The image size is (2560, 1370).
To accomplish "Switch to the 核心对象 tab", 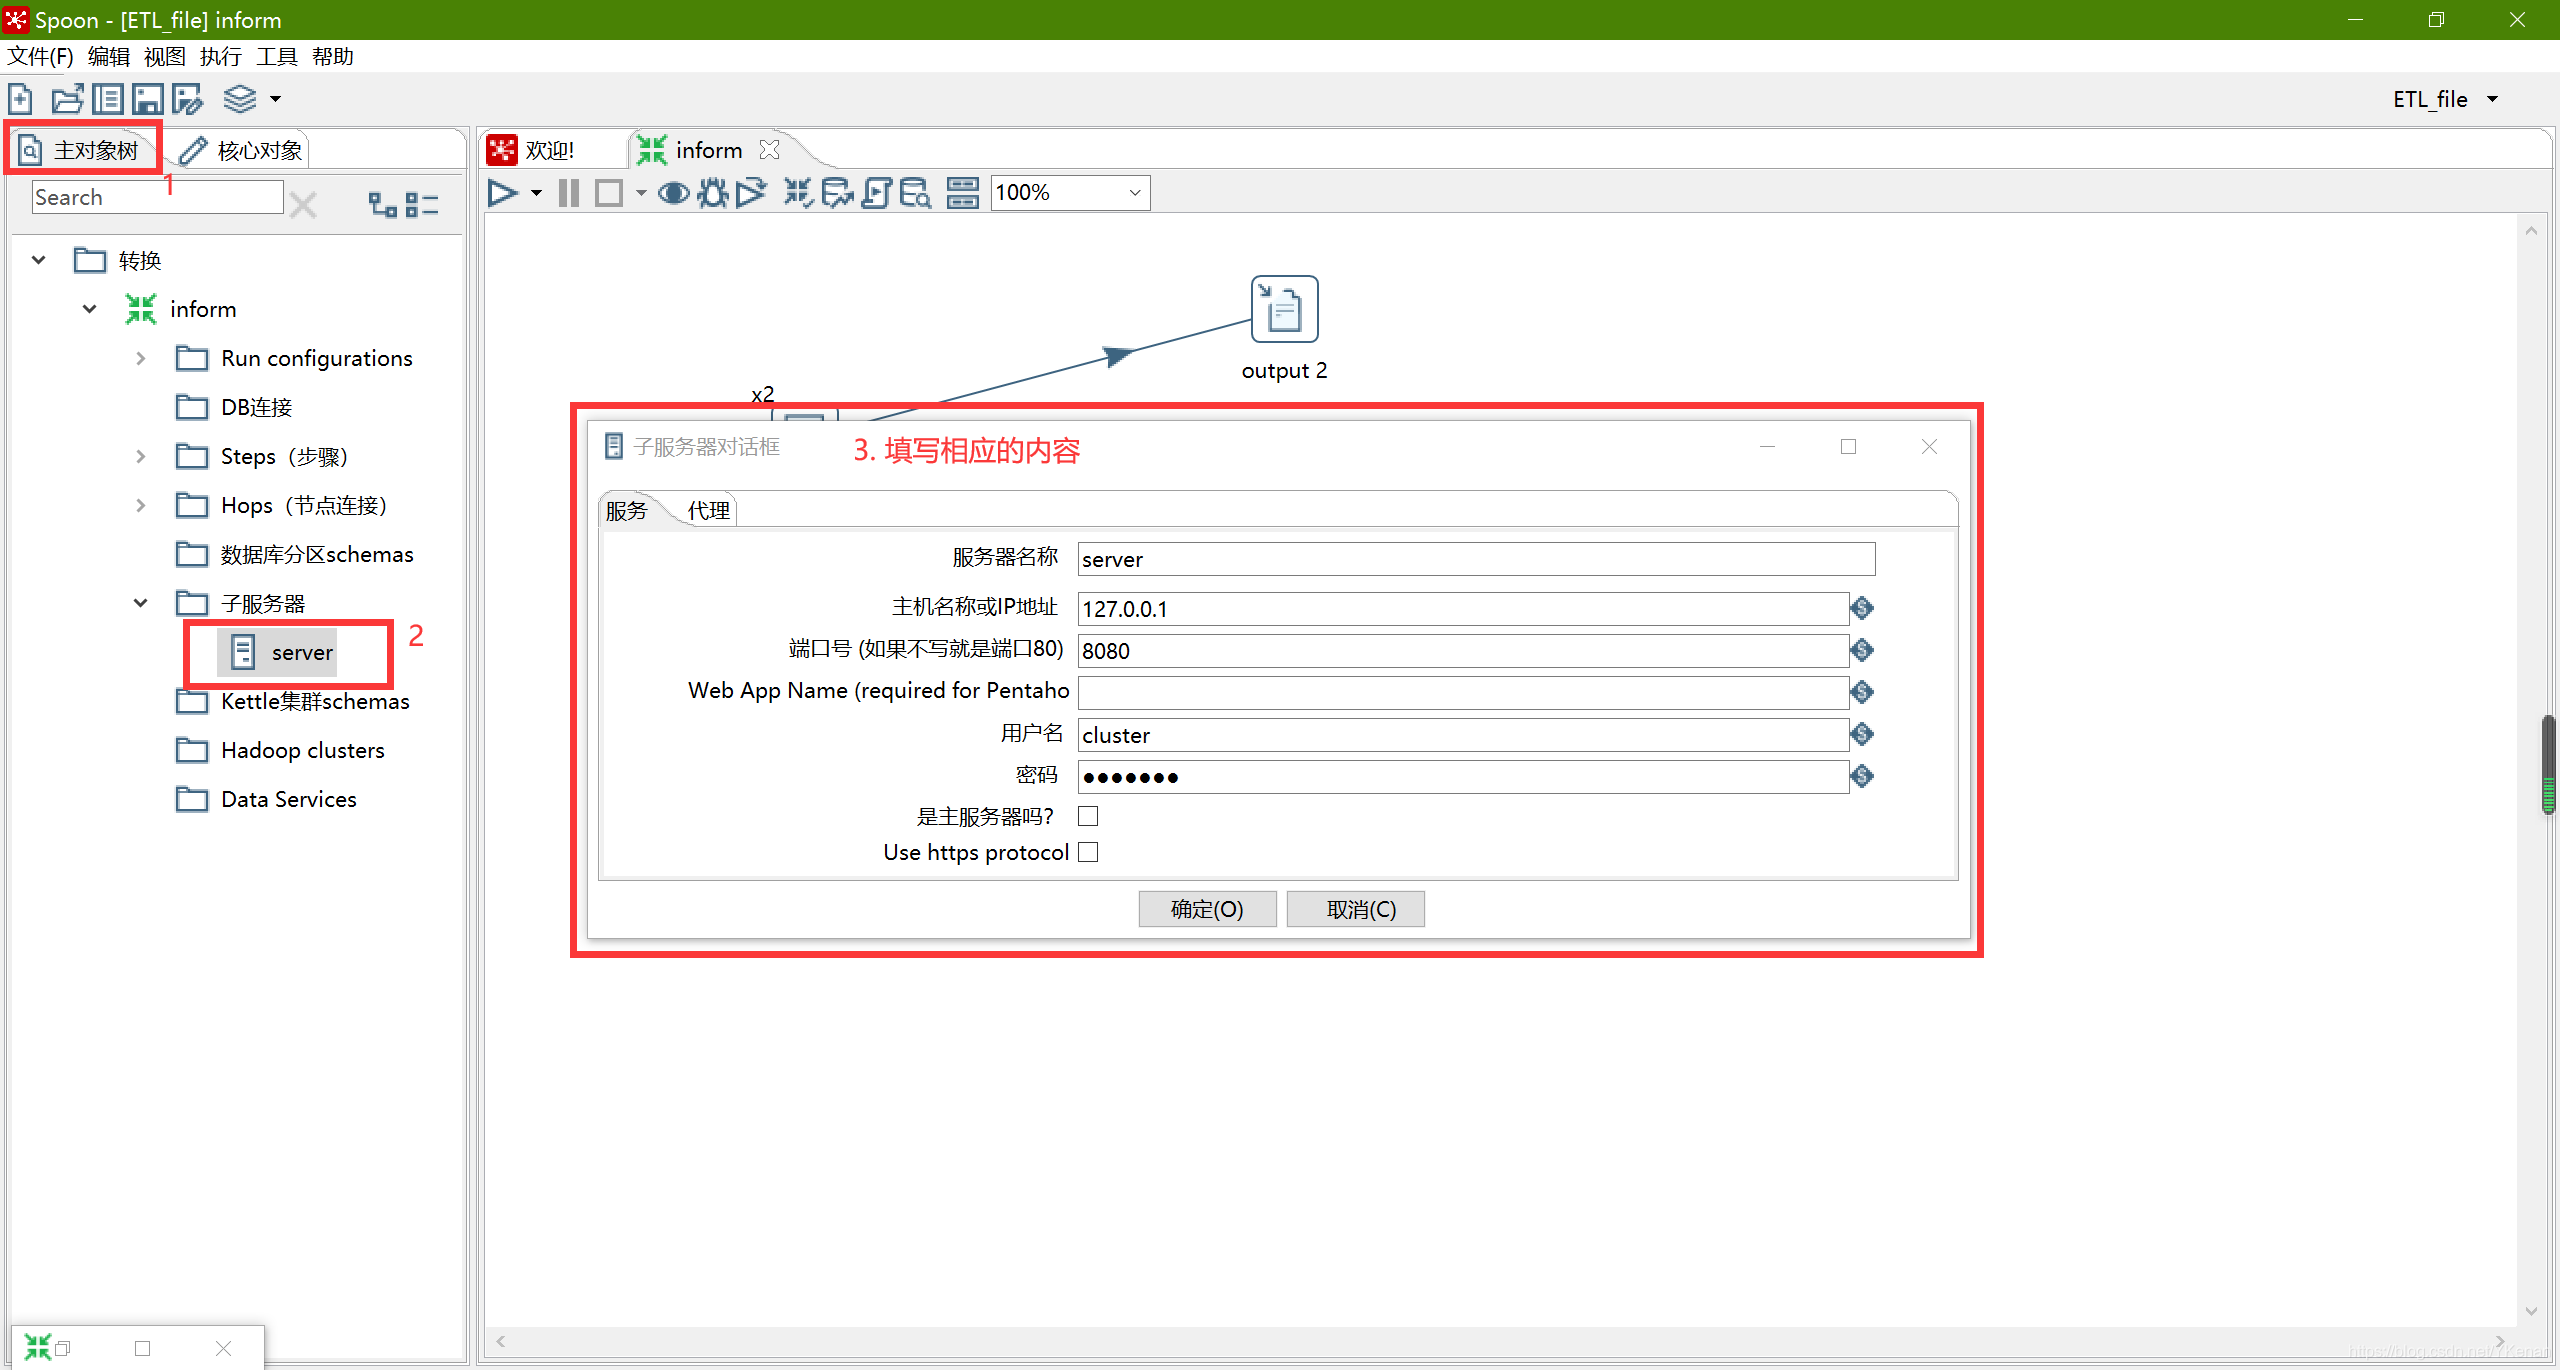I will coord(241,150).
